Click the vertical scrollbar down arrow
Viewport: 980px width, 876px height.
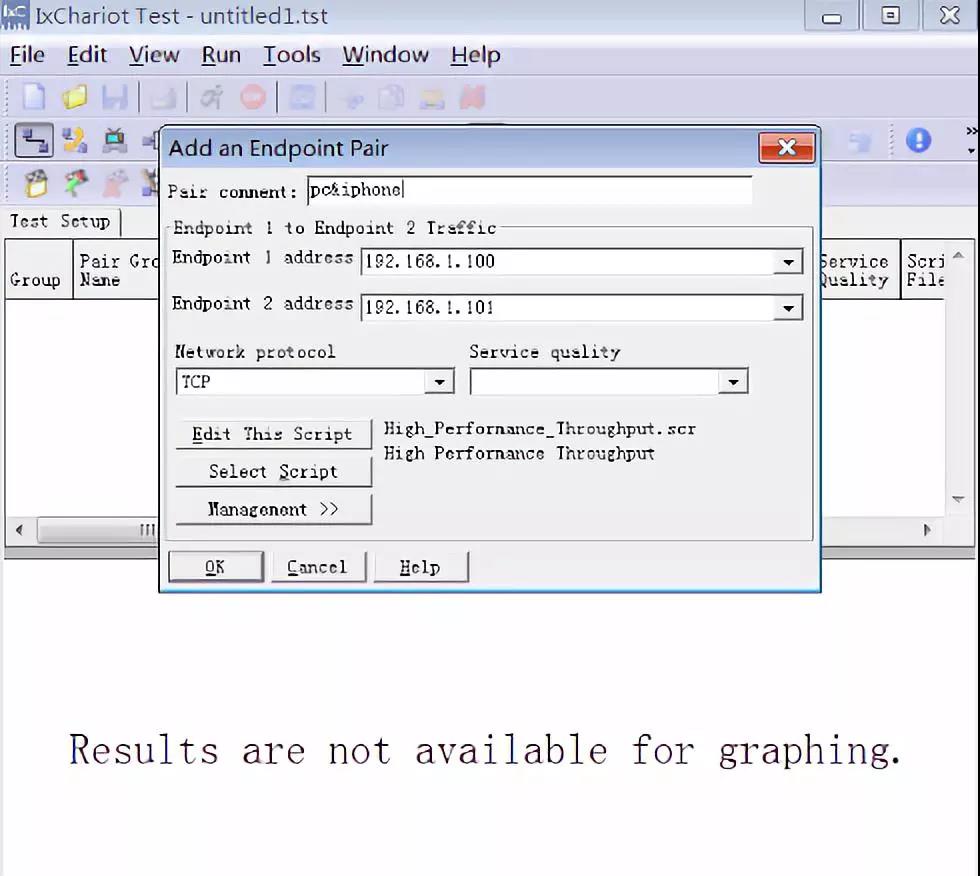tap(958, 499)
